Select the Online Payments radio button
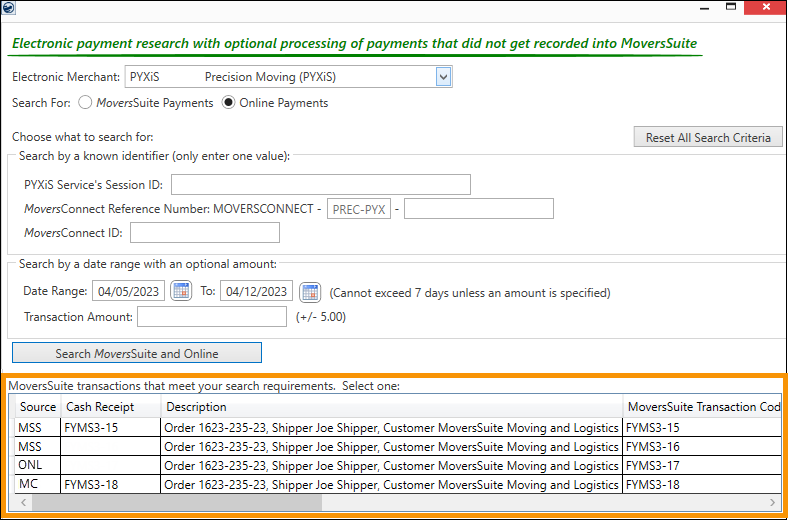The height and width of the screenshot is (520, 788). pos(228,103)
